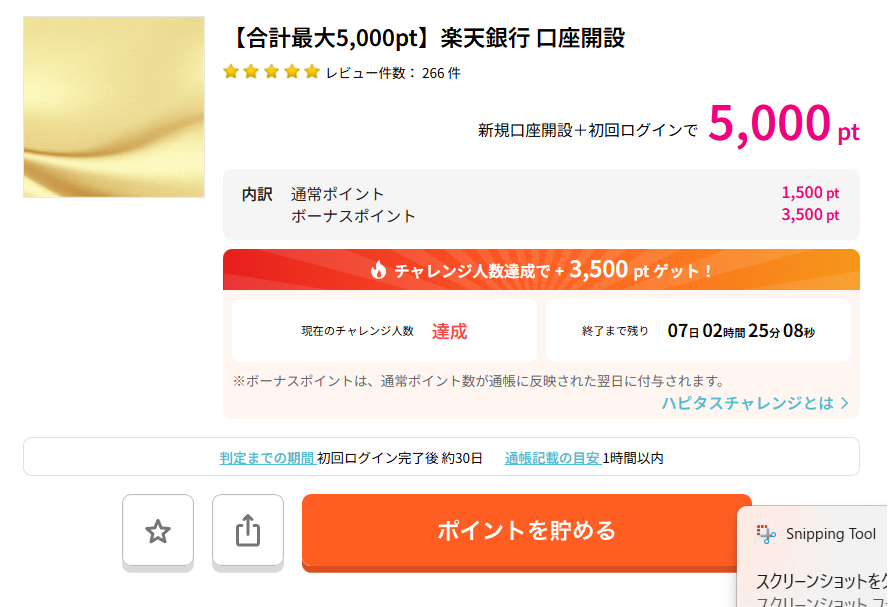The height and width of the screenshot is (607, 888).
Task: Open the ハピタスチャレンジとは link
Action: click(x=747, y=403)
